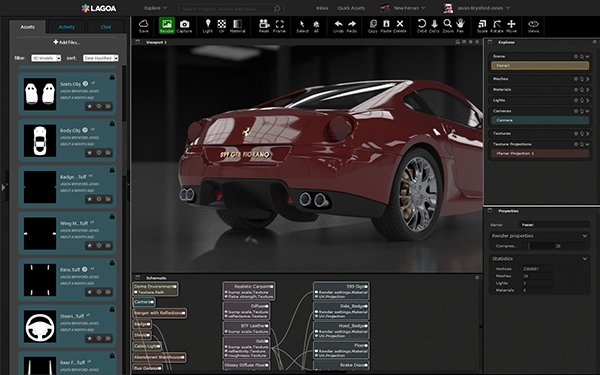This screenshot has height=375, width=600.
Task: Open Jason Brynford-Jones user menu
Action: click(477, 8)
